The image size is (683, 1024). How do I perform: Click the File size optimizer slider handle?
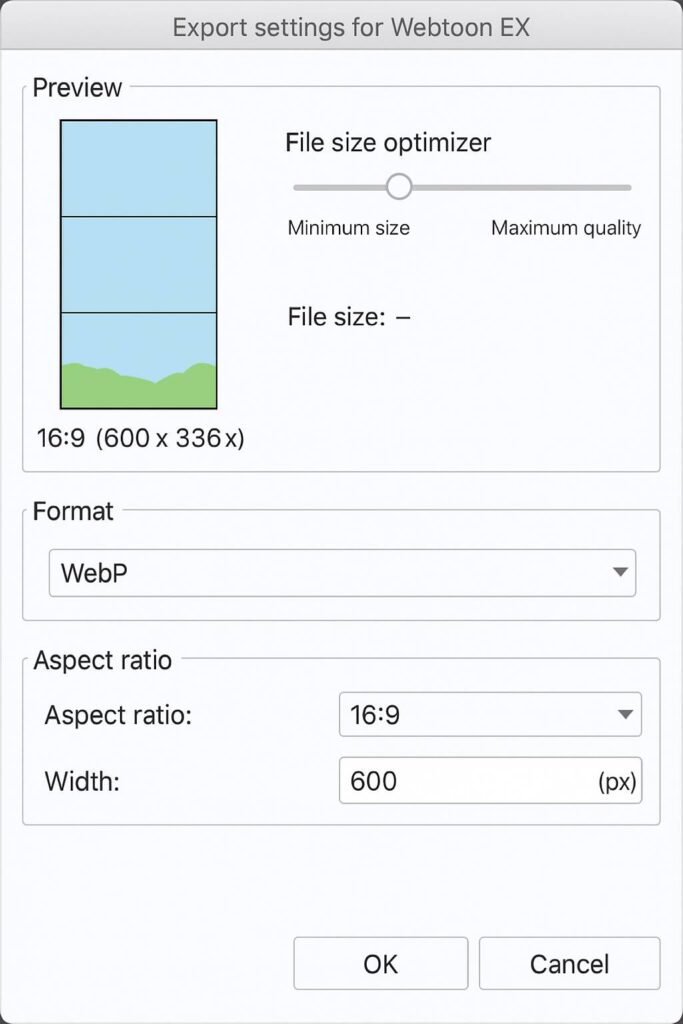[x=399, y=187]
